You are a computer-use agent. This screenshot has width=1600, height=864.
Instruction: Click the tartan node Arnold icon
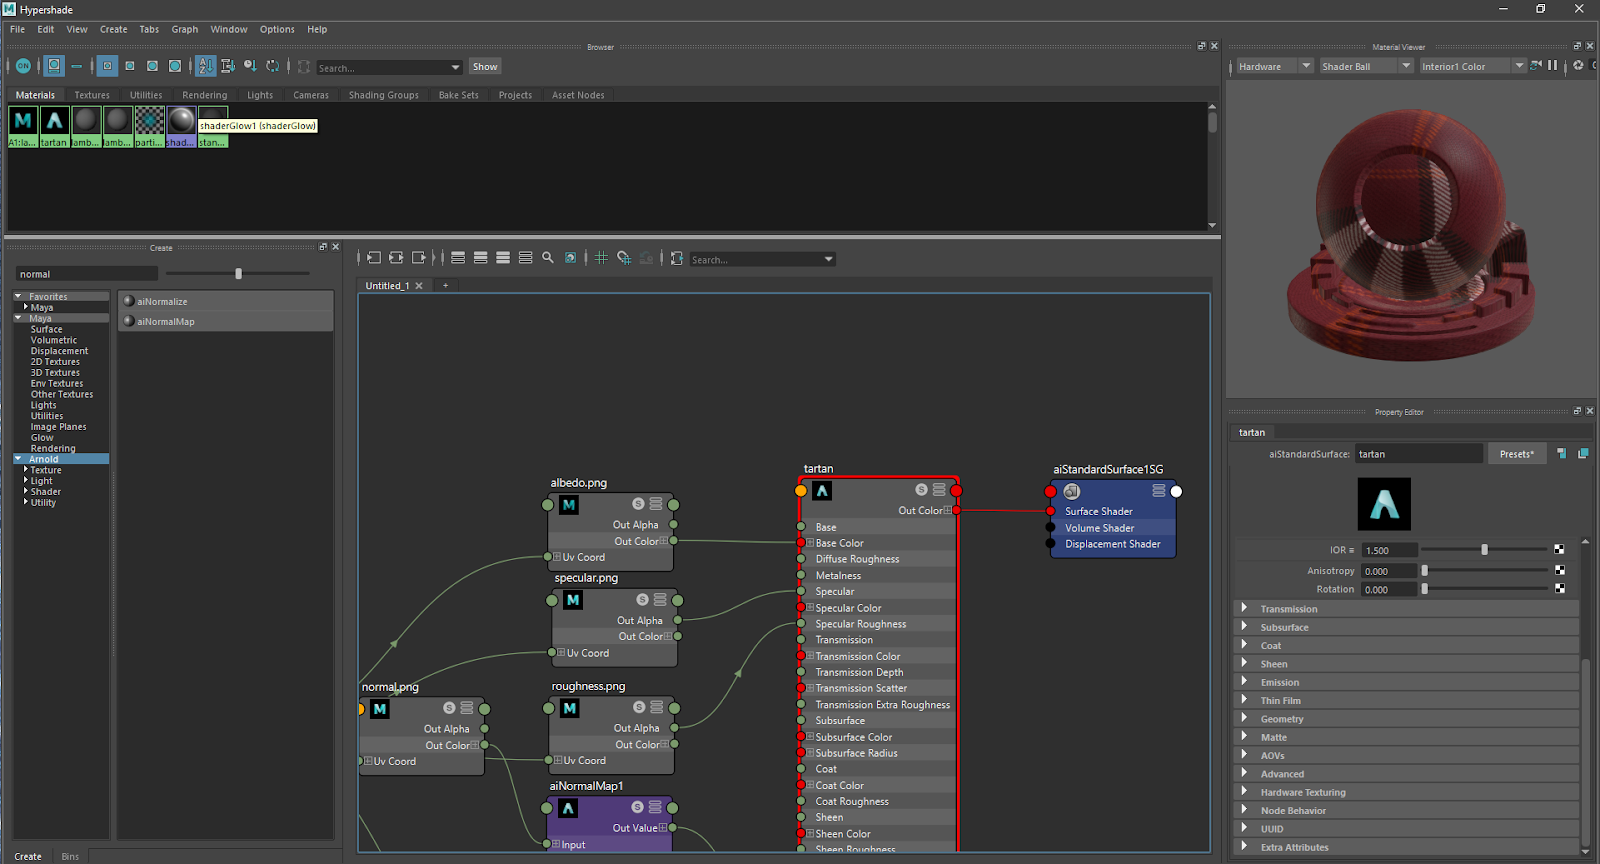pyautogui.click(x=822, y=491)
